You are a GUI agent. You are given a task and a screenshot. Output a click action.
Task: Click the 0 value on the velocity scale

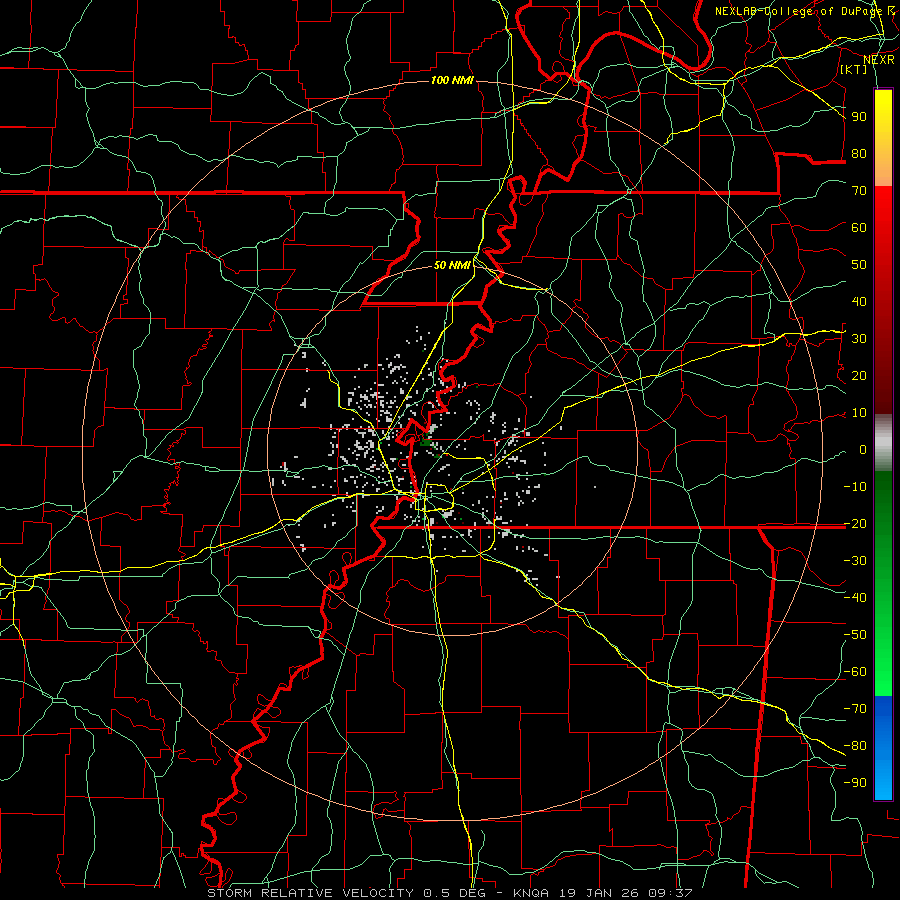863,450
